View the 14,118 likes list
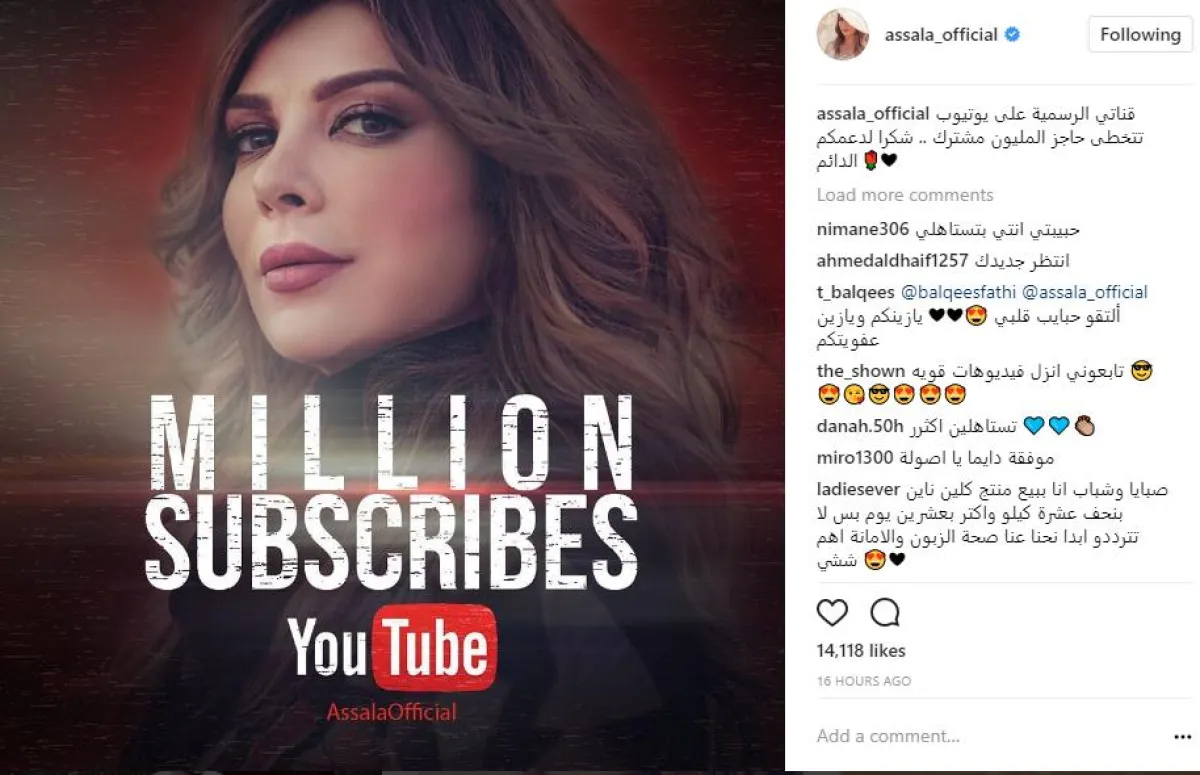Image resolution: width=1200 pixels, height=775 pixels. point(861,651)
